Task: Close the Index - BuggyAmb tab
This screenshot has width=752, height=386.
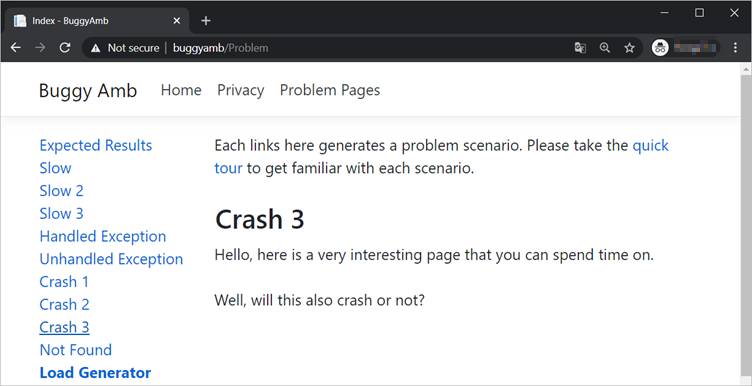Action: tap(176, 21)
